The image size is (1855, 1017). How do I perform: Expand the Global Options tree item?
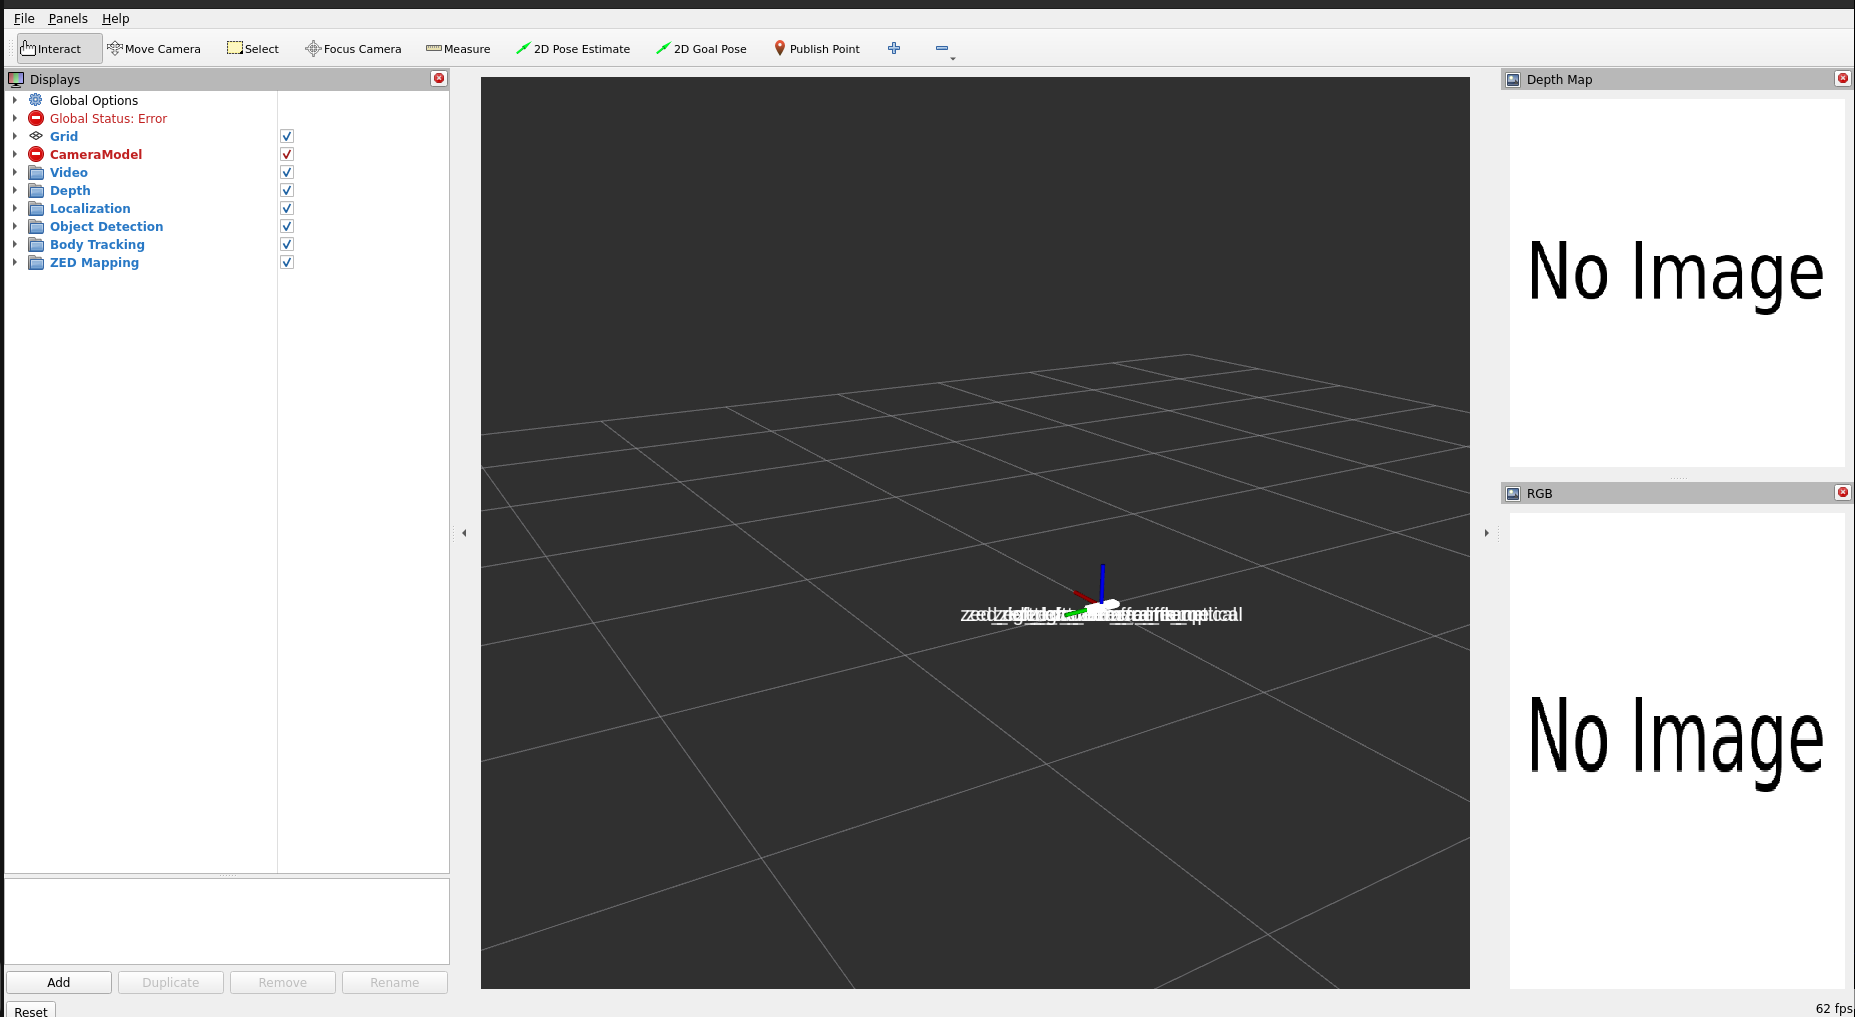pos(15,101)
